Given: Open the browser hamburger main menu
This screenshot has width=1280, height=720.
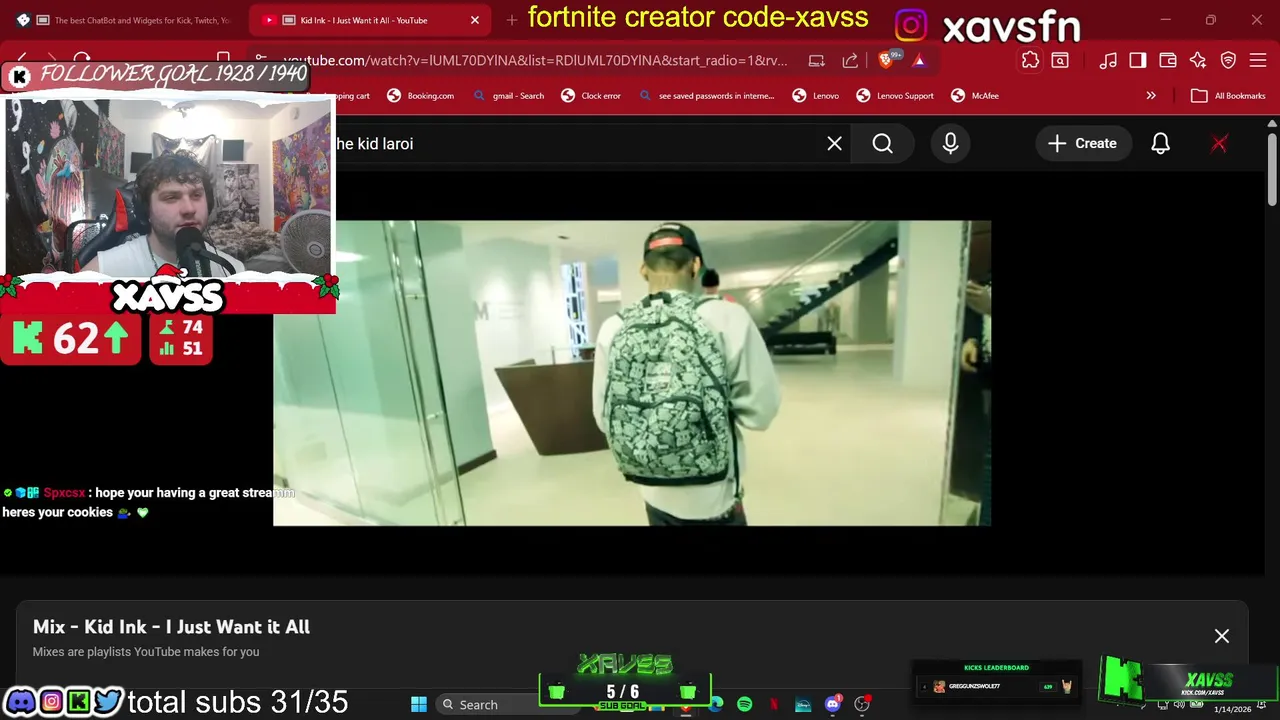Looking at the screenshot, I should click(1258, 61).
